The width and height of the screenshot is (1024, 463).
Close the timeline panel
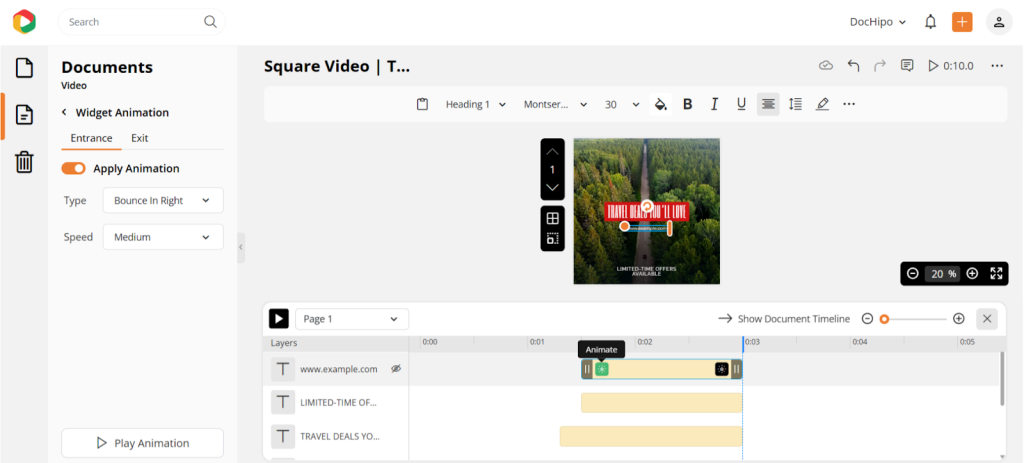987,319
